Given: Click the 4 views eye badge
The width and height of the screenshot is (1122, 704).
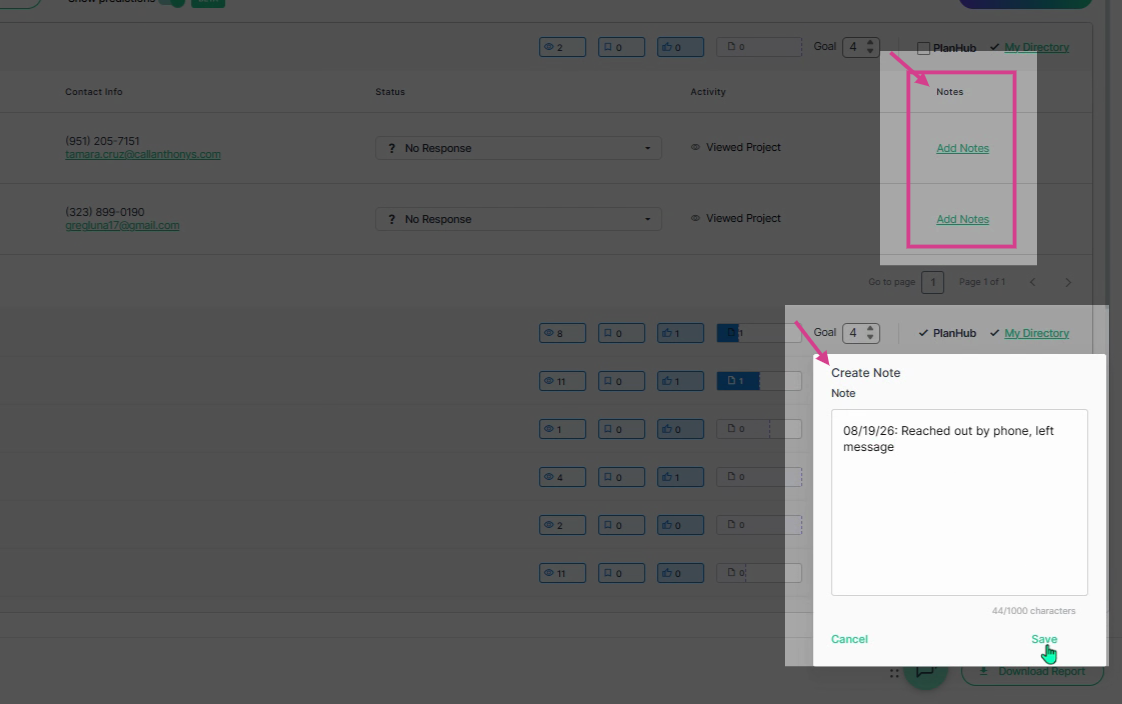Looking at the screenshot, I should coord(562,477).
